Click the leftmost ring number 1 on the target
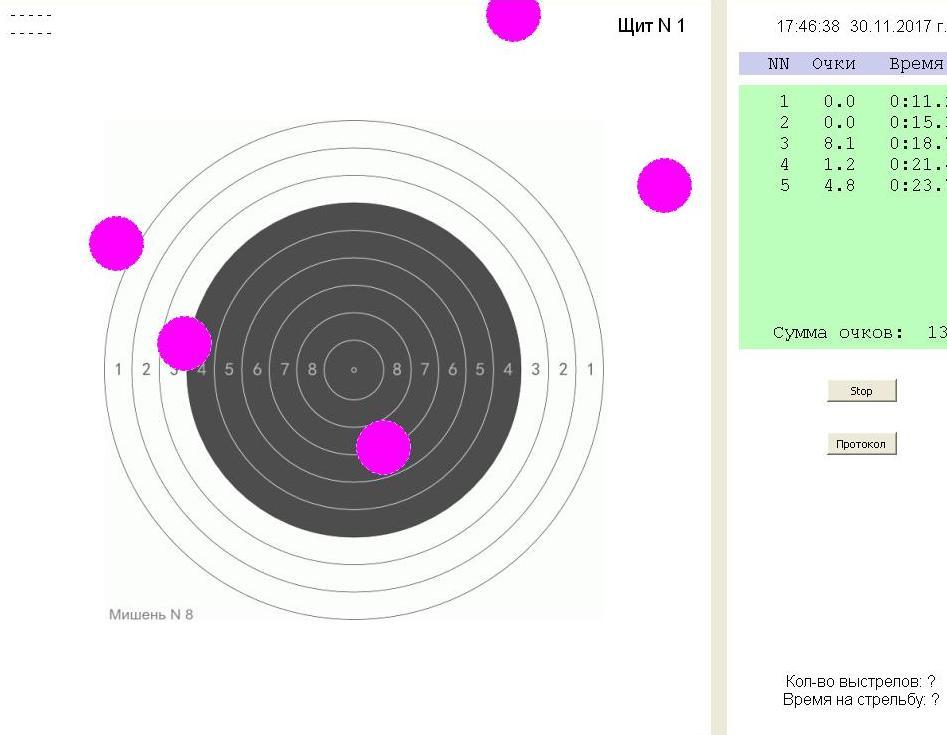This screenshot has width=947, height=735. click(x=118, y=370)
